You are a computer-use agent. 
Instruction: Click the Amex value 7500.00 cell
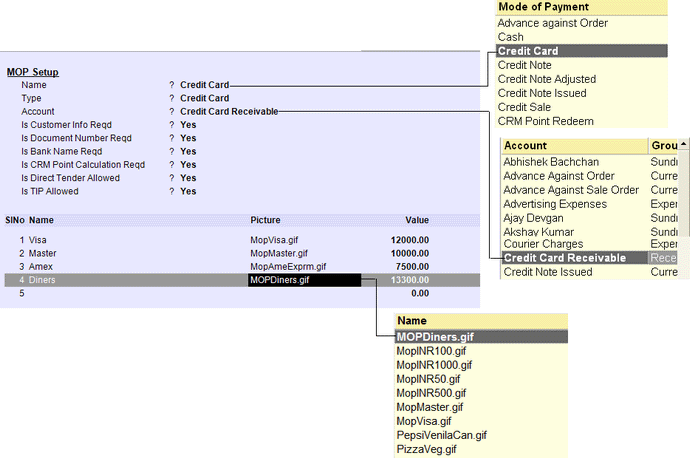pos(412,267)
